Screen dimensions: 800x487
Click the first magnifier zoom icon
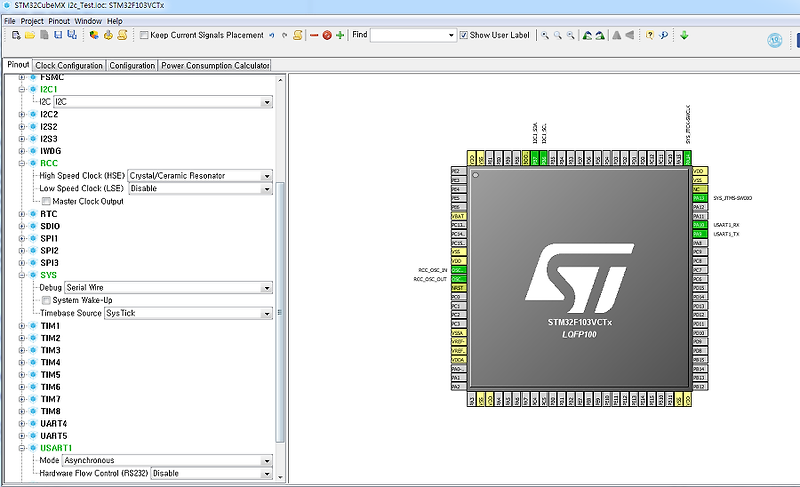pos(545,35)
